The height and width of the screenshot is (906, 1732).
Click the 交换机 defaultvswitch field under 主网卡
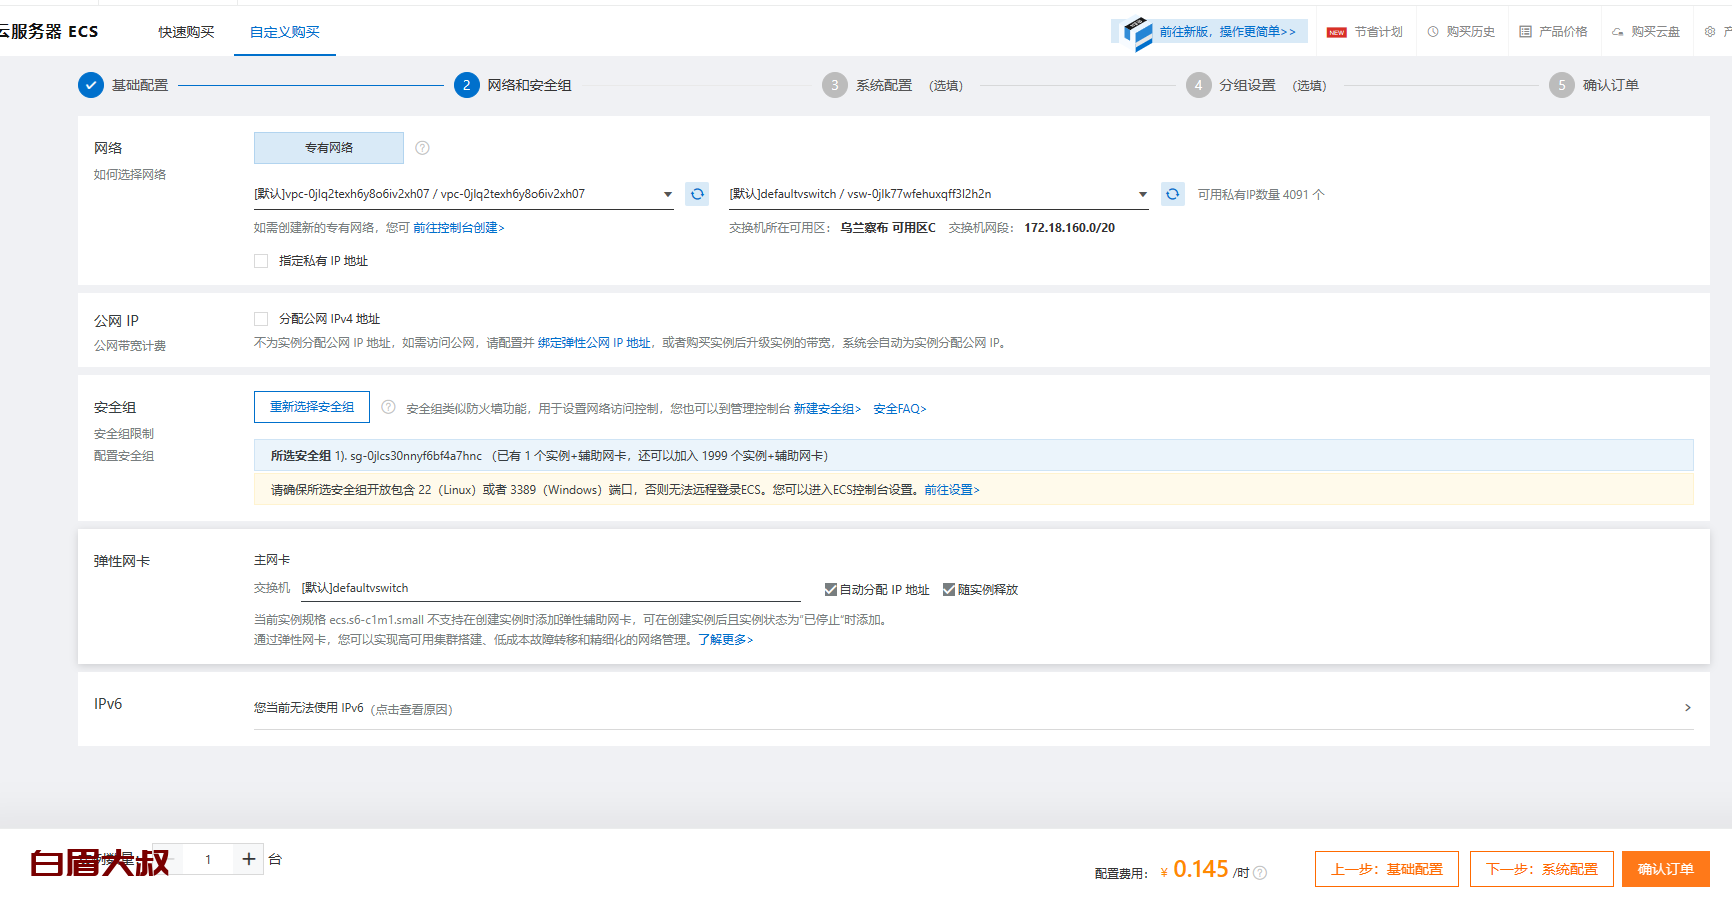pos(550,588)
